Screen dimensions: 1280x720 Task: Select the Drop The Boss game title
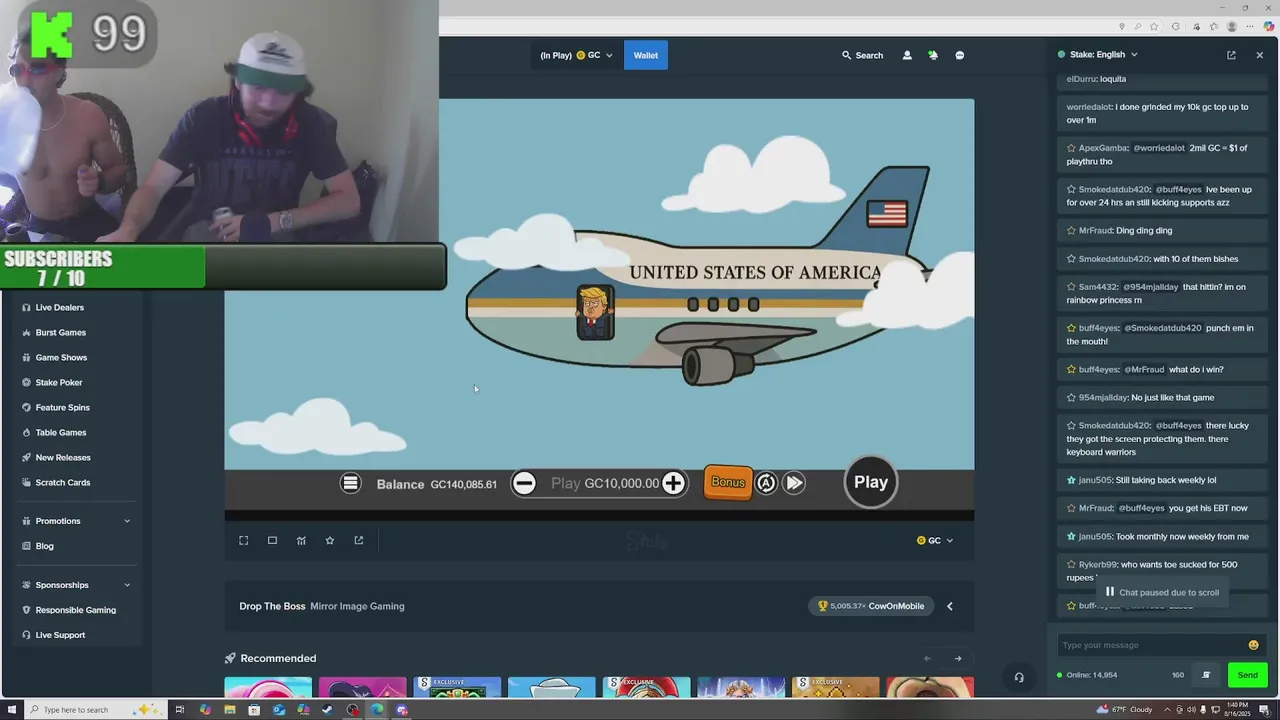pyautogui.click(x=272, y=606)
